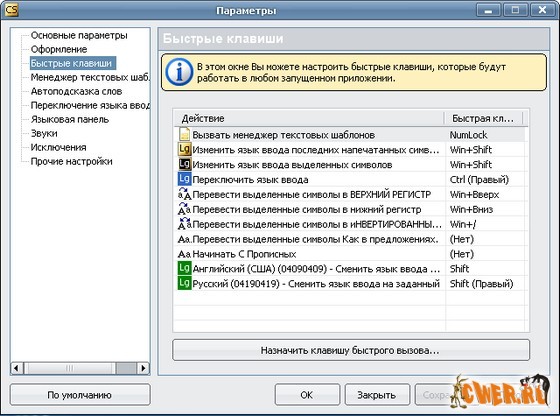This screenshot has width=560, height=416.
Task: Click green Lg icon for Русский language
Action: point(184,284)
